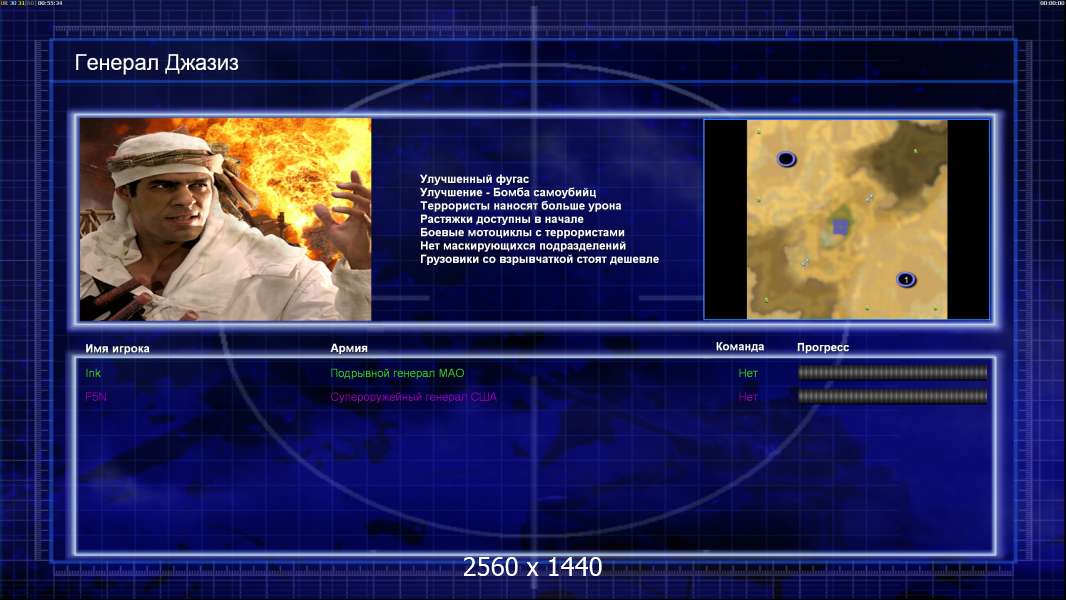
Task: Click the General Джазиз portrait image
Action: [226, 219]
